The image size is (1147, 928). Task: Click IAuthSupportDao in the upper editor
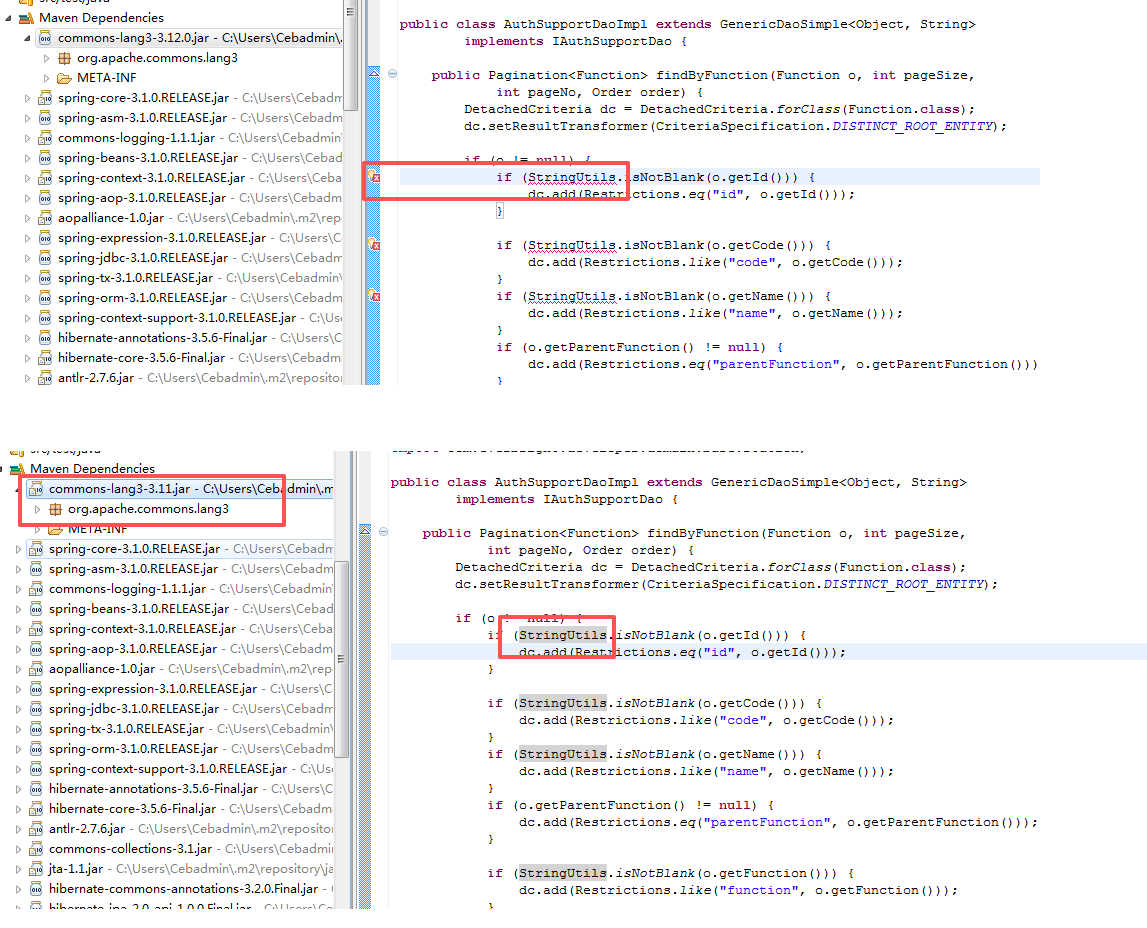pyautogui.click(x=612, y=42)
